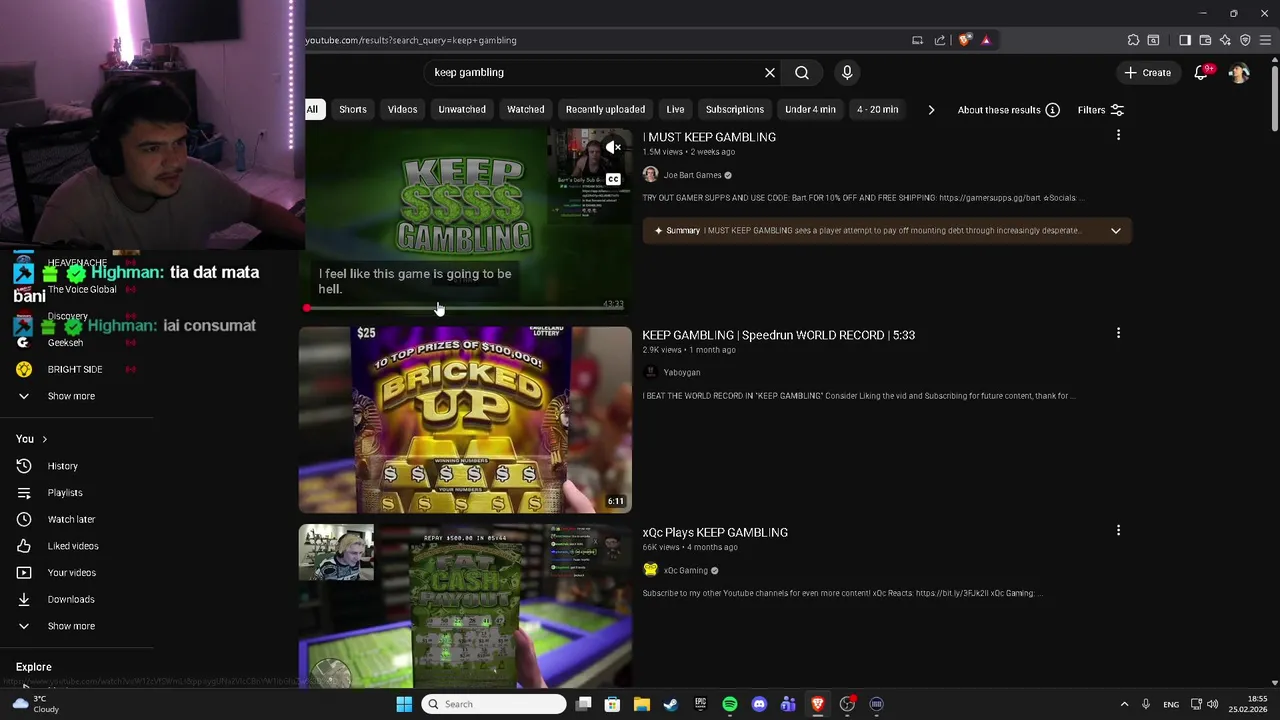The width and height of the screenshot is (1280, 720).
Task: Open Geekseh subscription
Action: coord(65,343)
